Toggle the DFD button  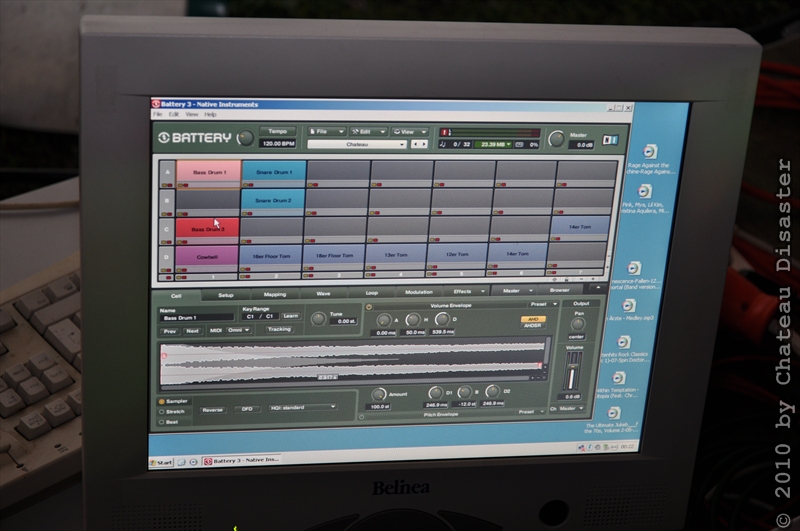coord(247,409)
